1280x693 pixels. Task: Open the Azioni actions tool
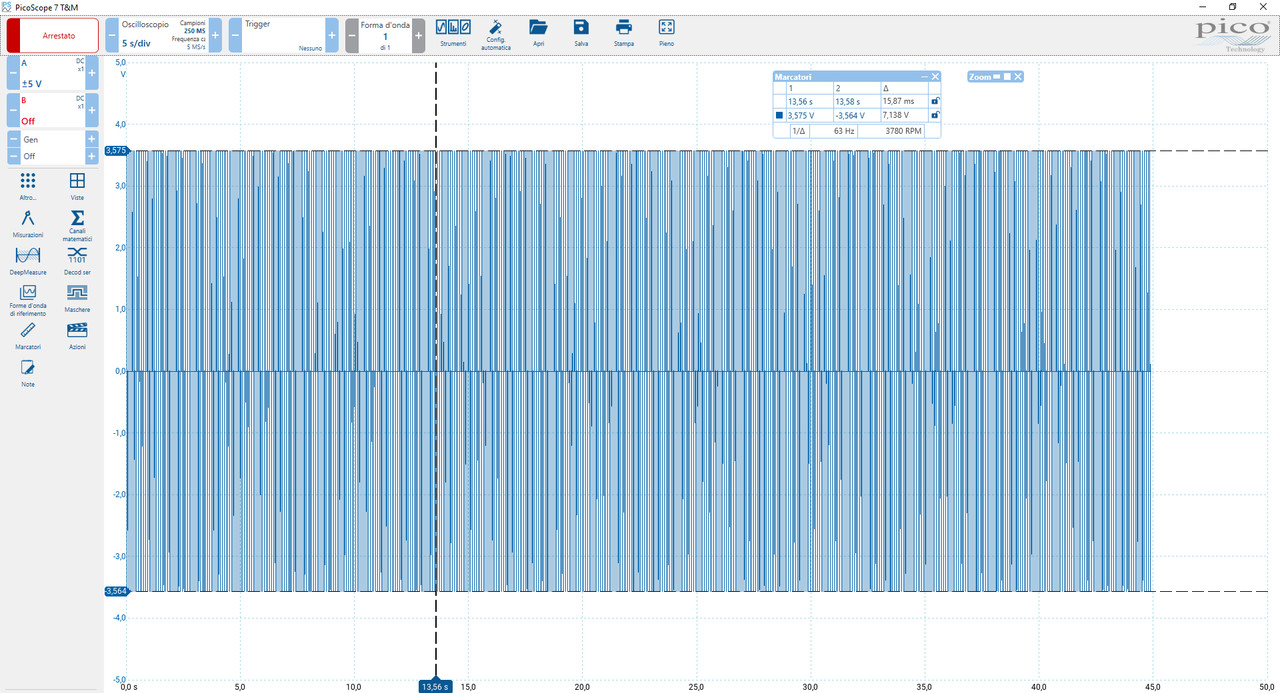(x=77, y=336)
